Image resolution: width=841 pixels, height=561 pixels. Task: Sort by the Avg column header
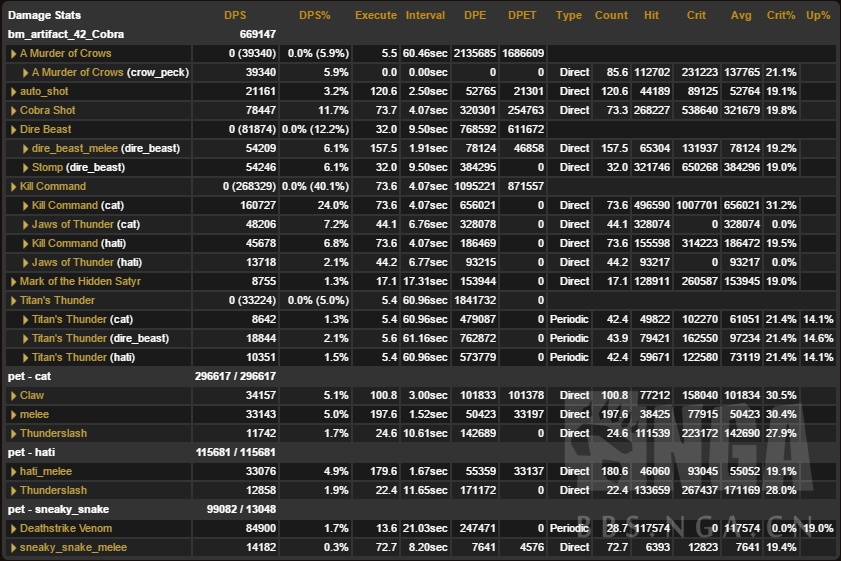[x=741, y=15]
